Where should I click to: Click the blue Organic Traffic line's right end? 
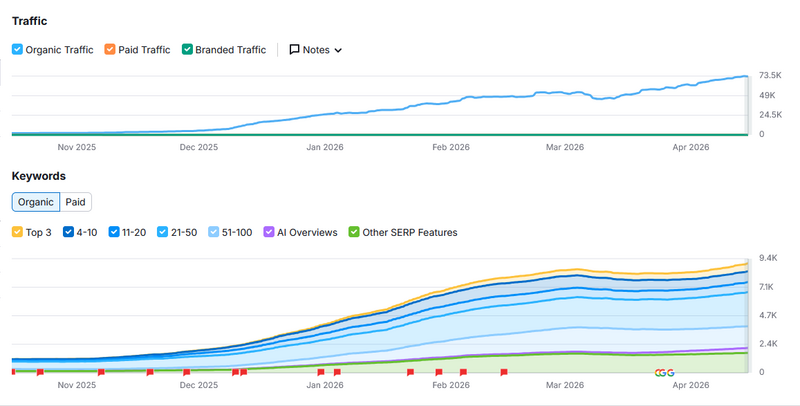745,77
